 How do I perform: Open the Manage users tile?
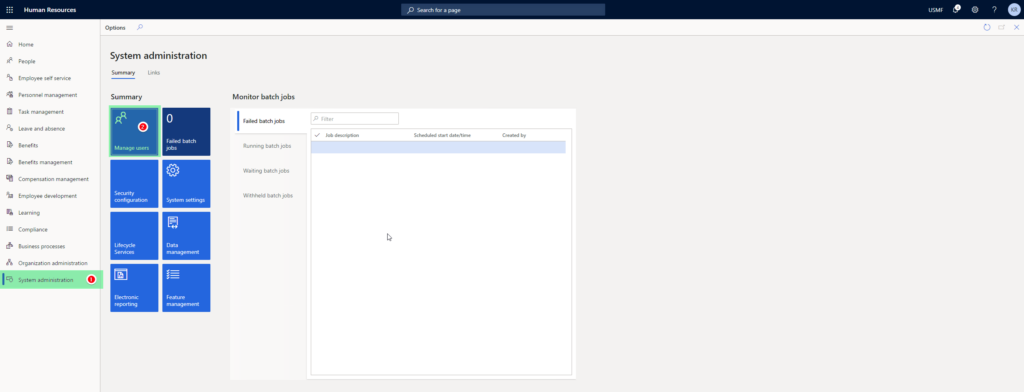pyautogui.click(x=134, y=131)
